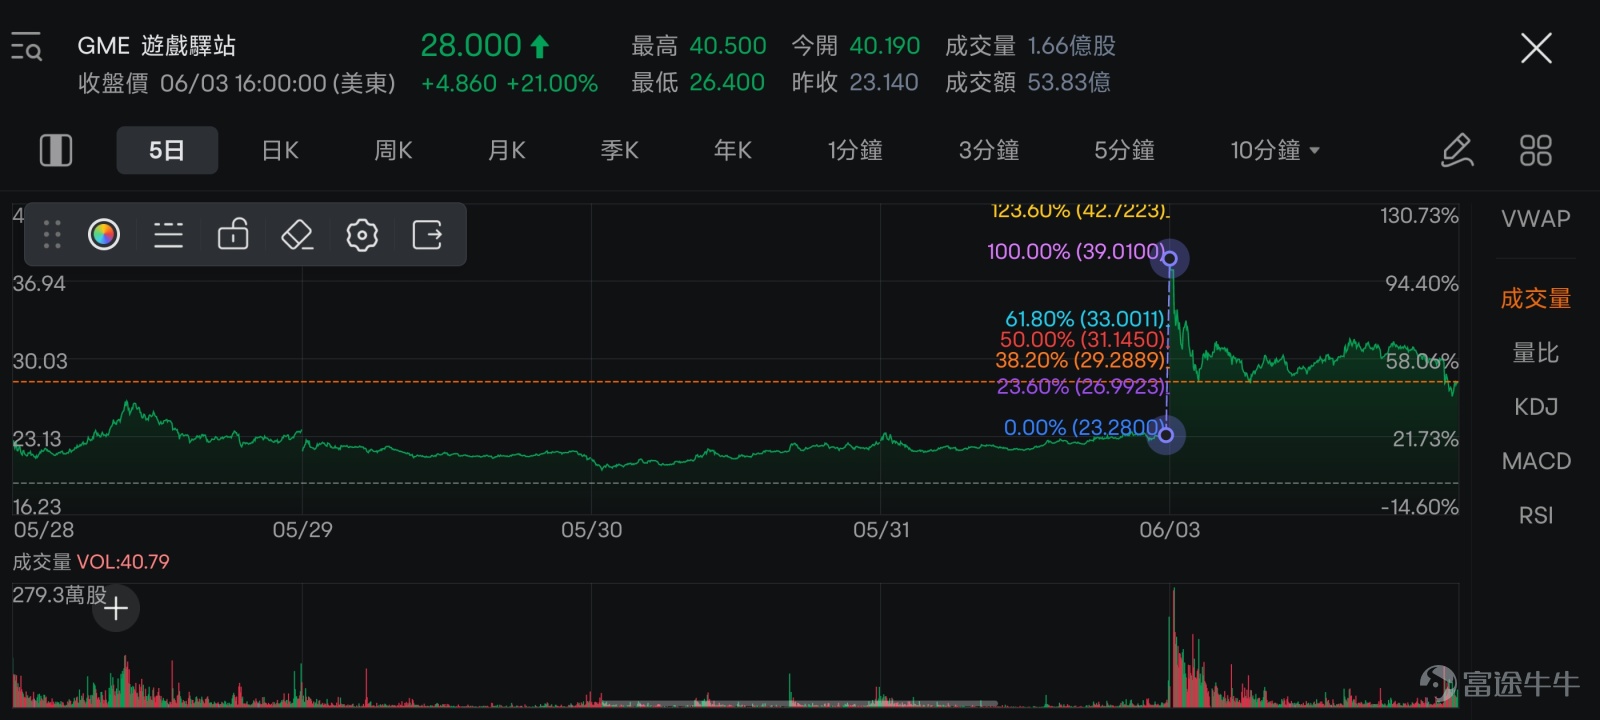Click the exit drawing mode icon
This screenshot has width=1600, height=720.
[427, 235]
